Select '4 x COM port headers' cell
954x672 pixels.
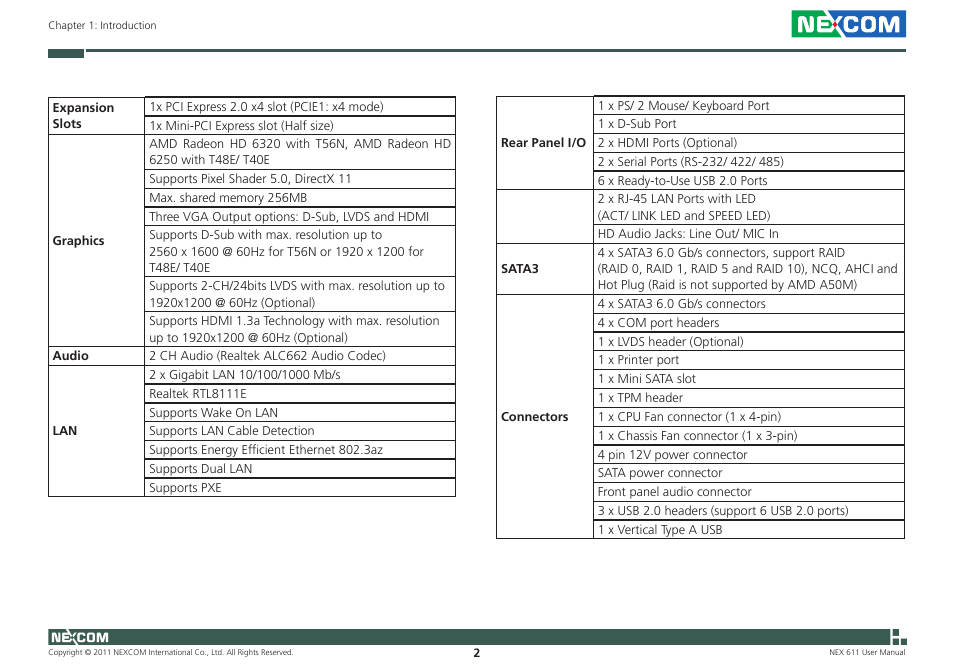point(749,322)
